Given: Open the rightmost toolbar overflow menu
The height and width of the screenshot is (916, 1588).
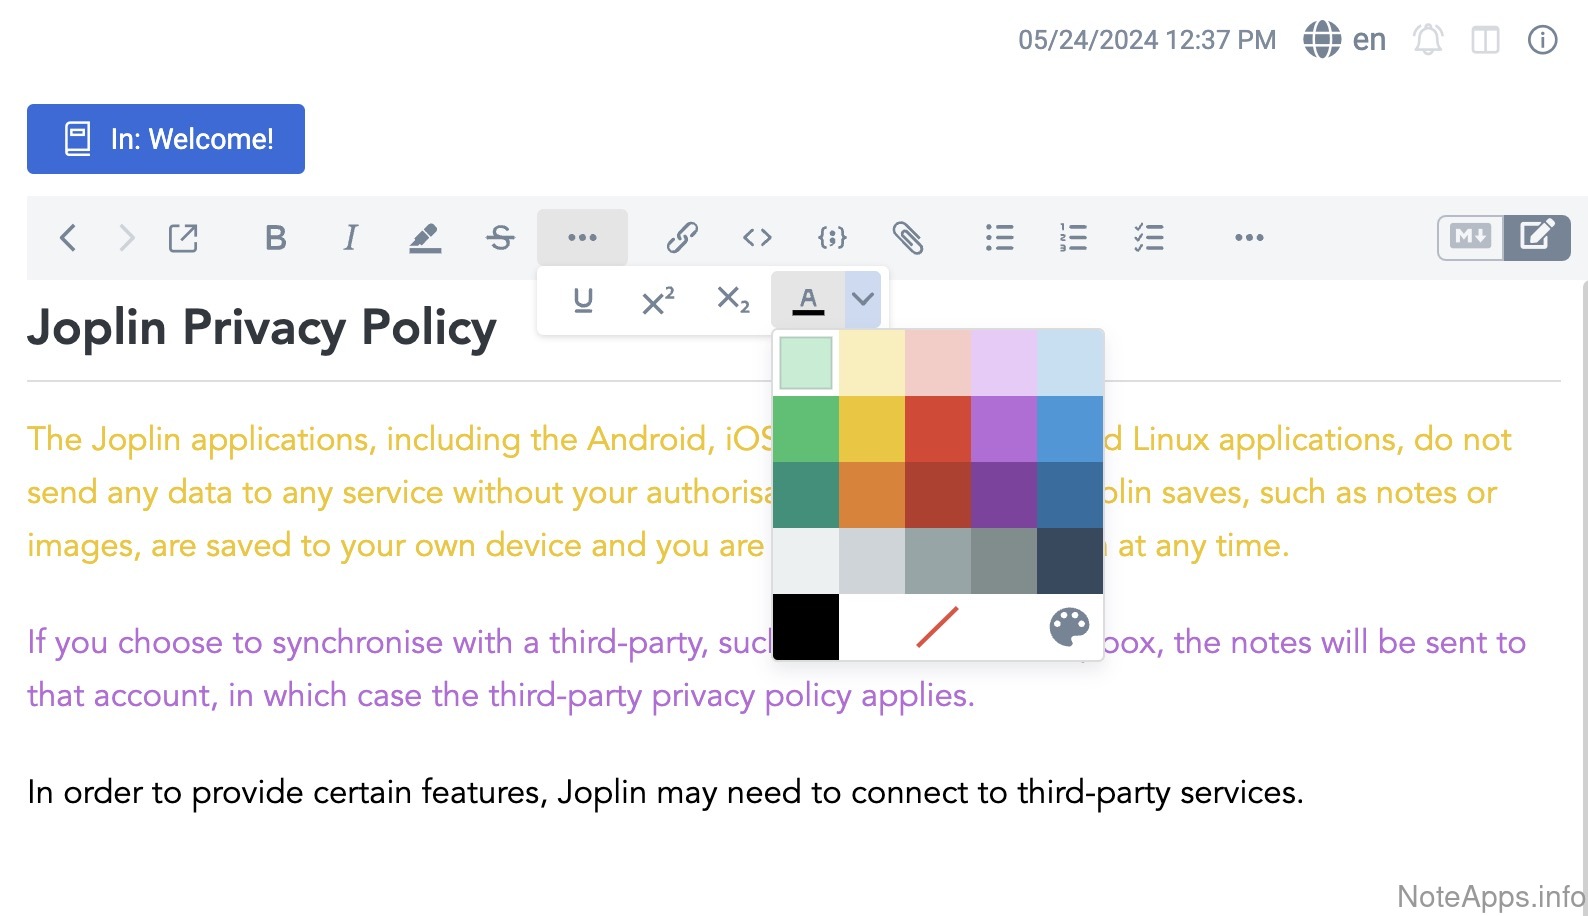Looking at the screenshot, I should 1249,238.
